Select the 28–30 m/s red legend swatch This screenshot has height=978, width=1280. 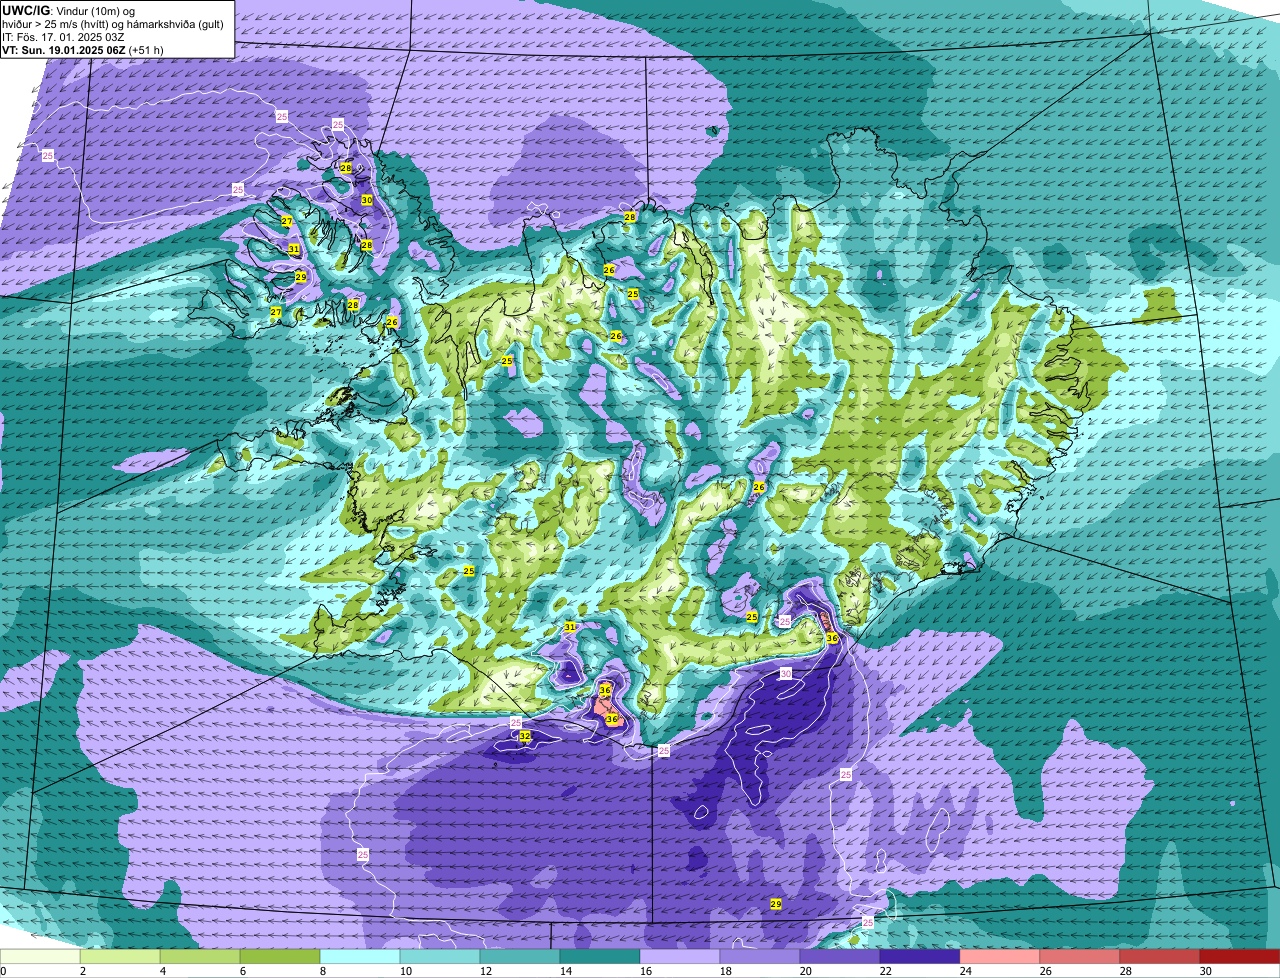[1160, 957]
